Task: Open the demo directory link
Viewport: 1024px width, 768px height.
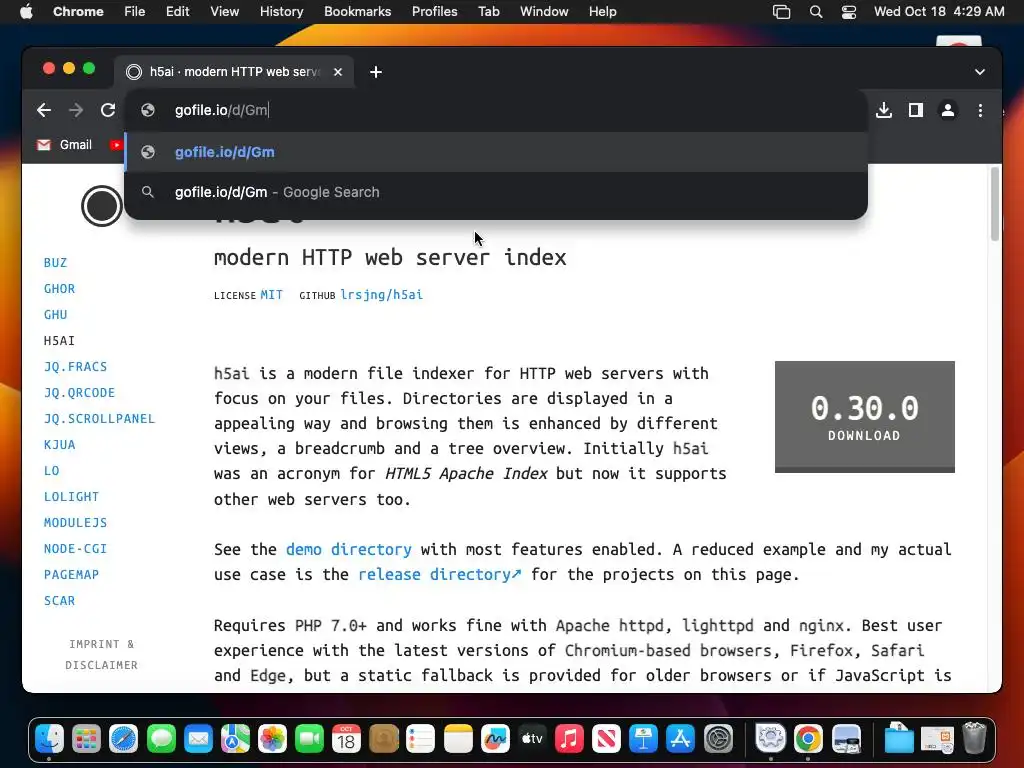Action: (x=349, y=549)
